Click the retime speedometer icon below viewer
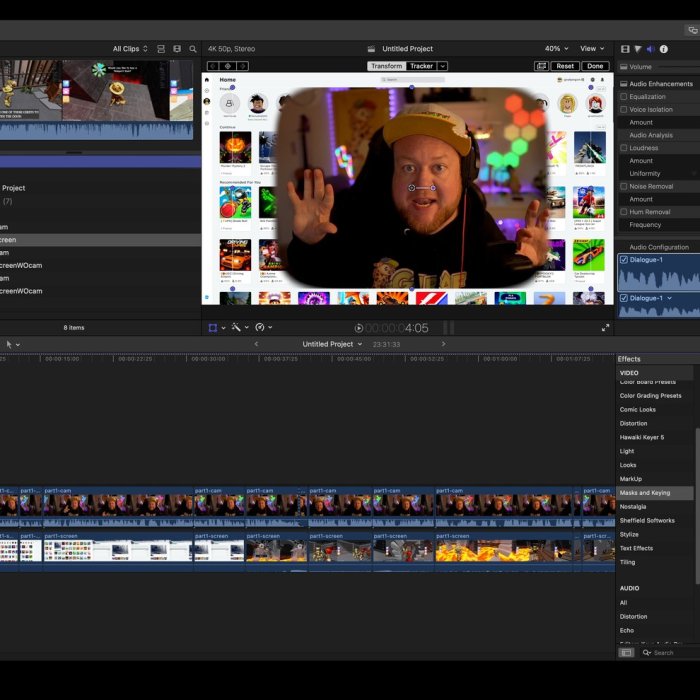This screenshot has width=700, height=700. 260,327
